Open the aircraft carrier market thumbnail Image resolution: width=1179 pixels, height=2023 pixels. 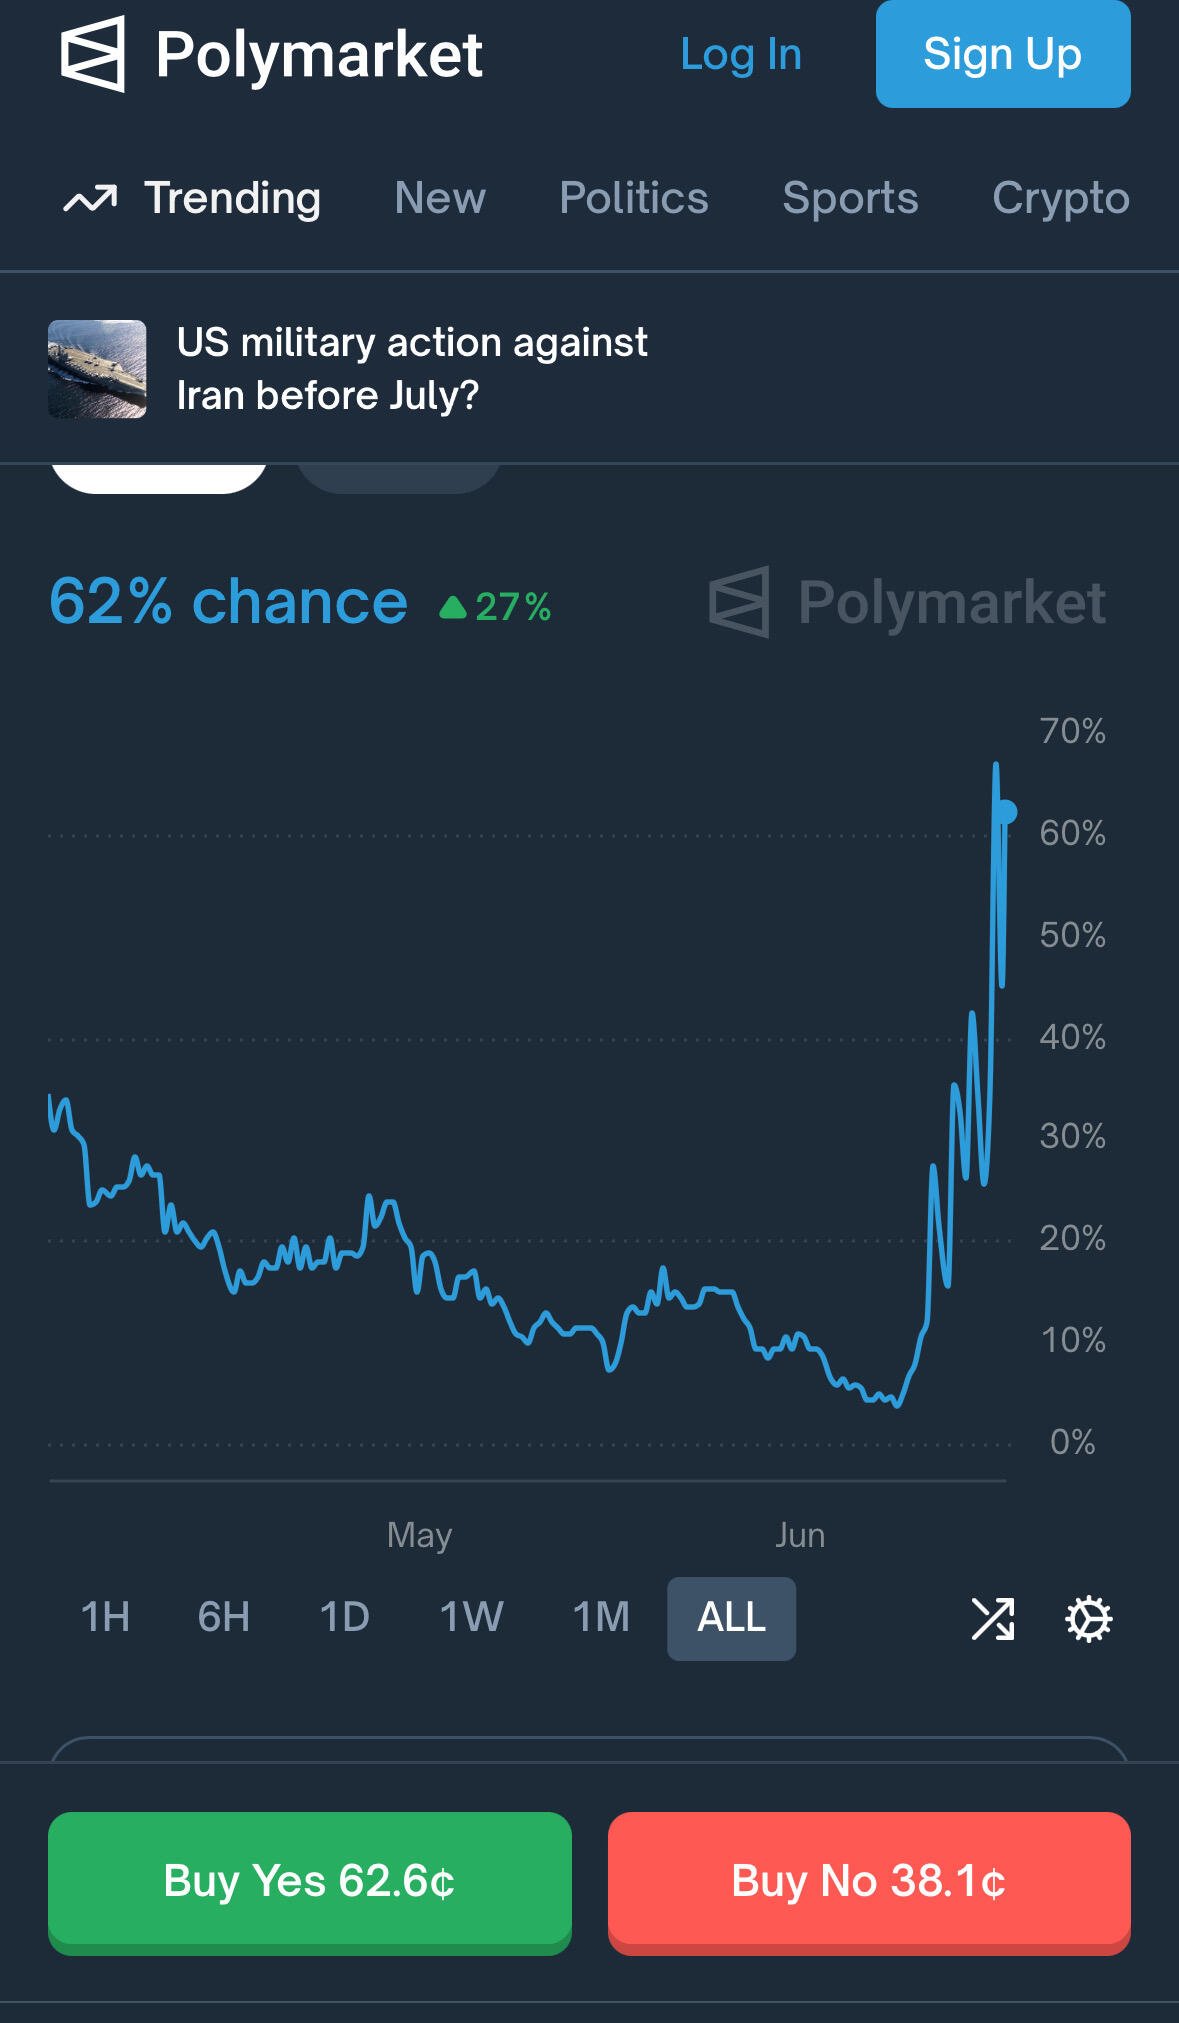[97, 369]
